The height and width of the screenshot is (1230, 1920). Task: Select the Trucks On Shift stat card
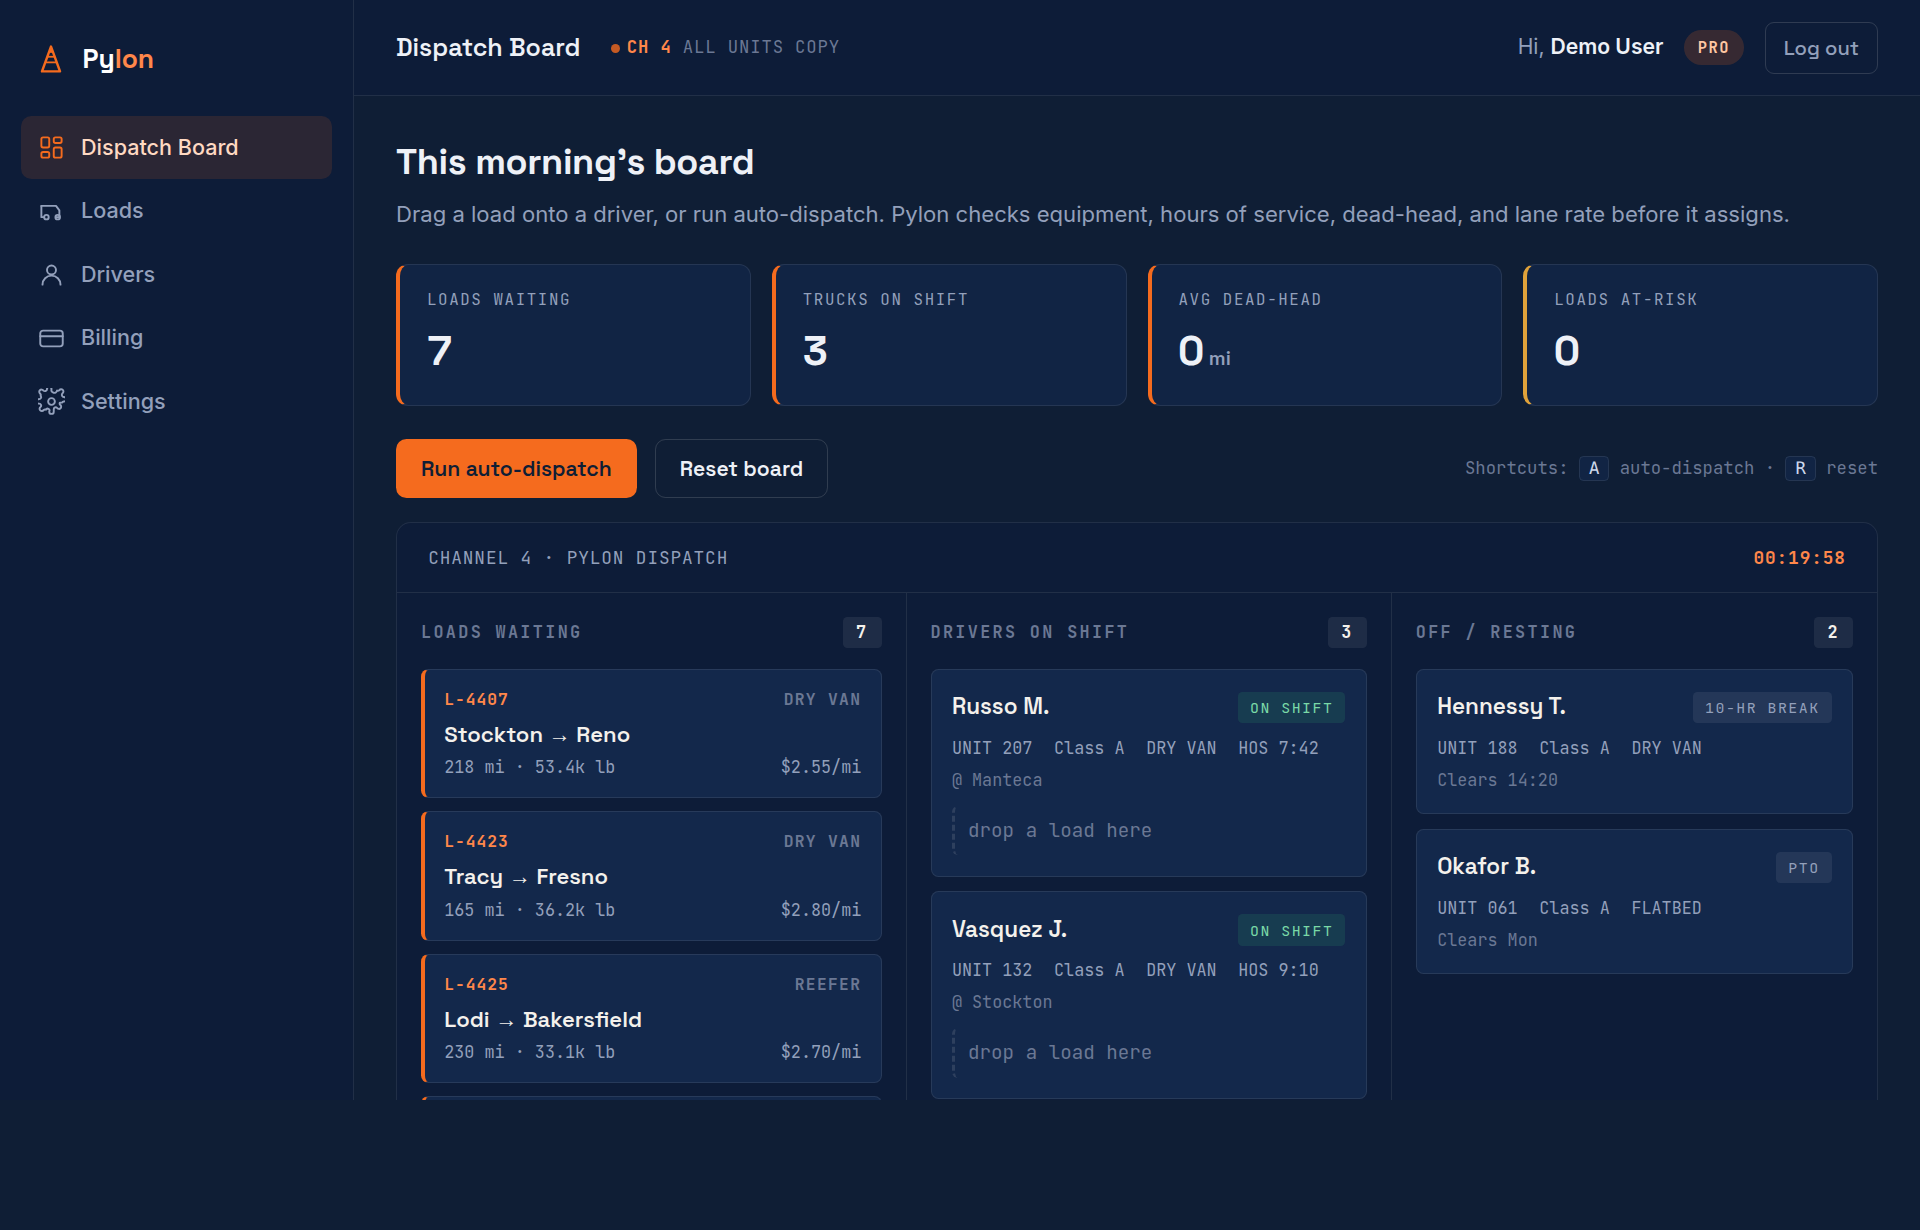949,335
